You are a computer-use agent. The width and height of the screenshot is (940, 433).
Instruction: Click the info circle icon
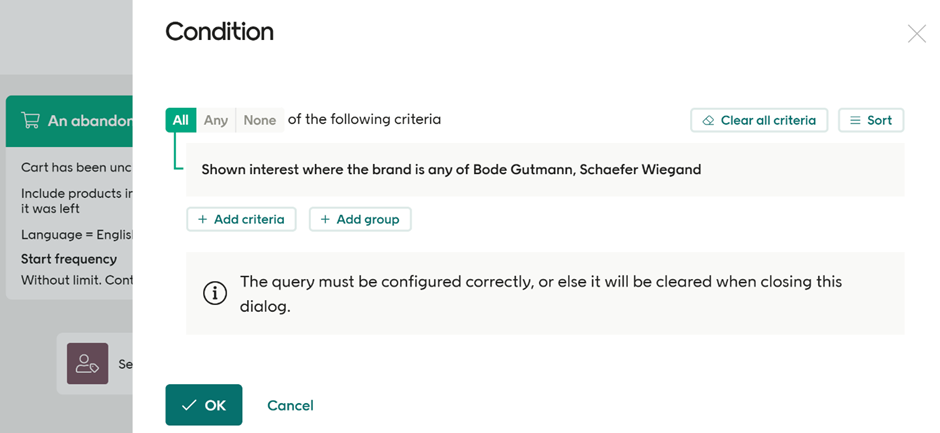click(215, 293)
